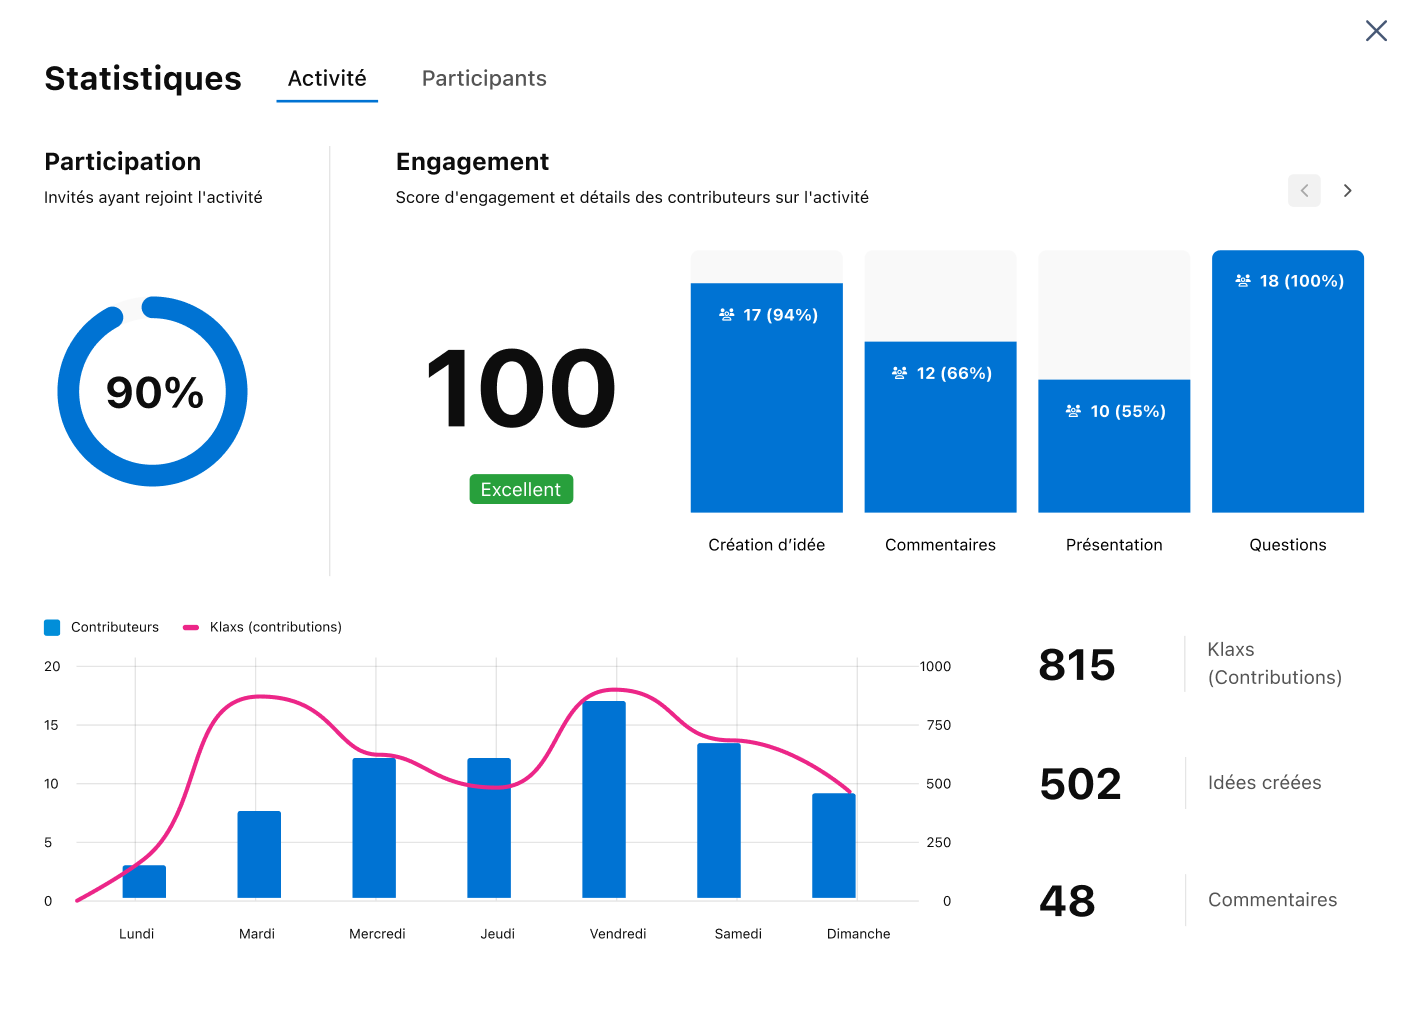This screenshot has height=1024, width=1408.
Task: Click the Questions 18 (100%) bar
Action: pyautogui.click(x=1288, y=381)
